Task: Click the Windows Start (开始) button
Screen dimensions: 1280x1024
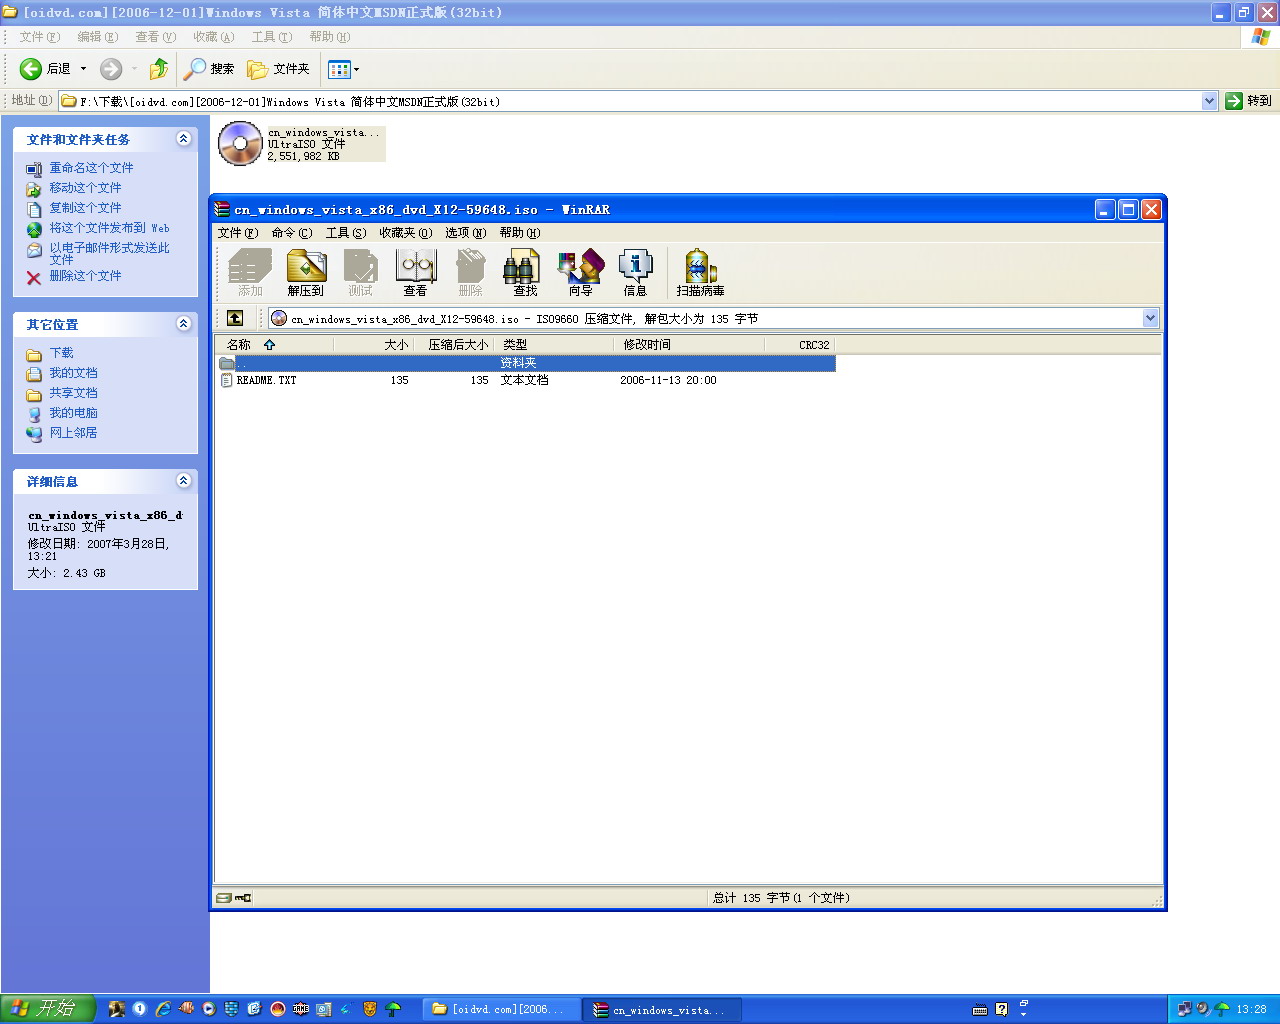Action: [47, 1009]
